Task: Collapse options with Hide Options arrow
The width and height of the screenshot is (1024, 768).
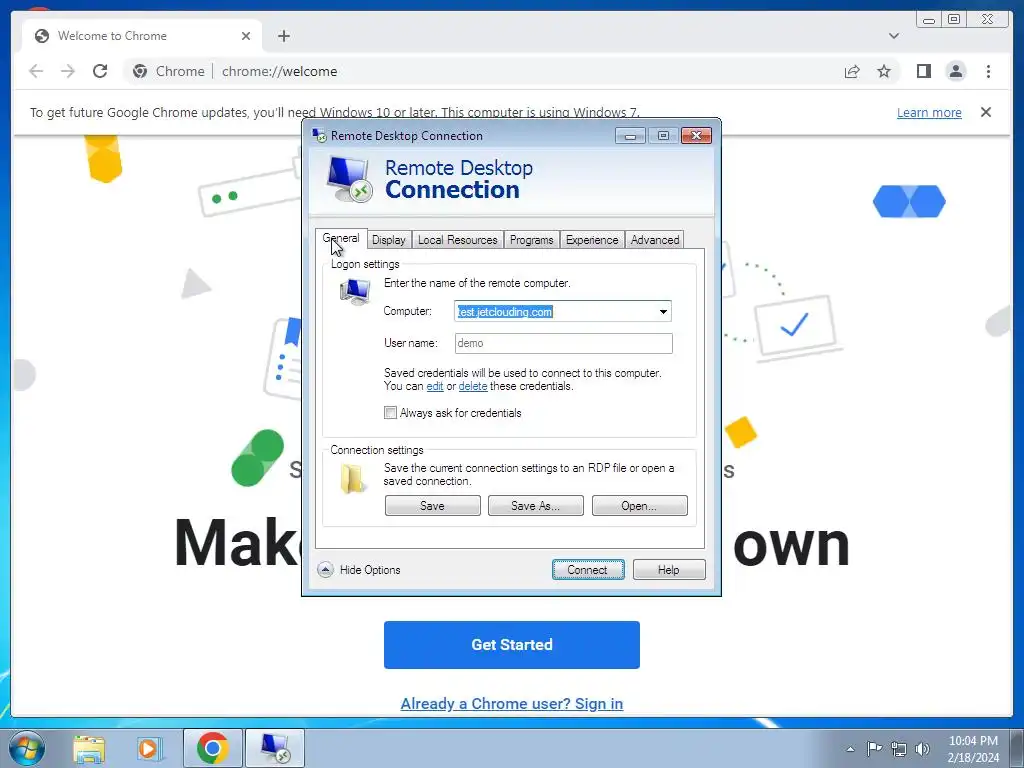Action: point(325,569)
